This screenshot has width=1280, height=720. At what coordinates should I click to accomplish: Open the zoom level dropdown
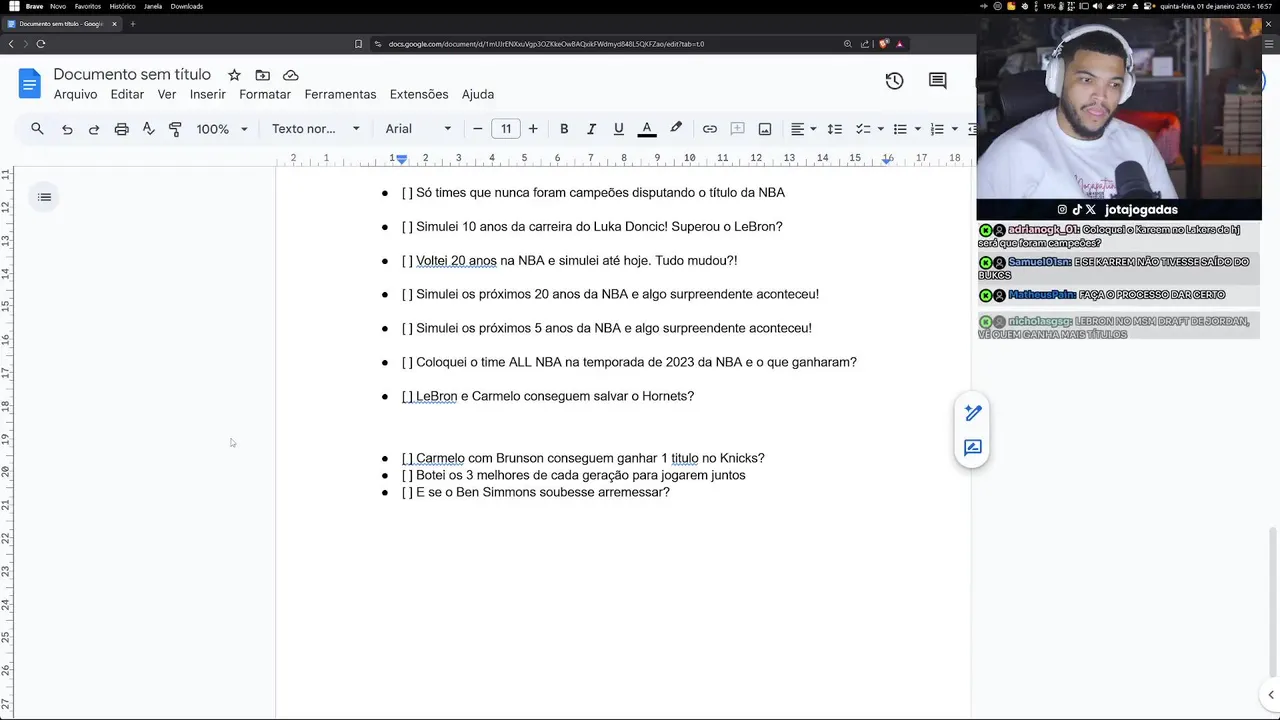(x=222, y=129)
